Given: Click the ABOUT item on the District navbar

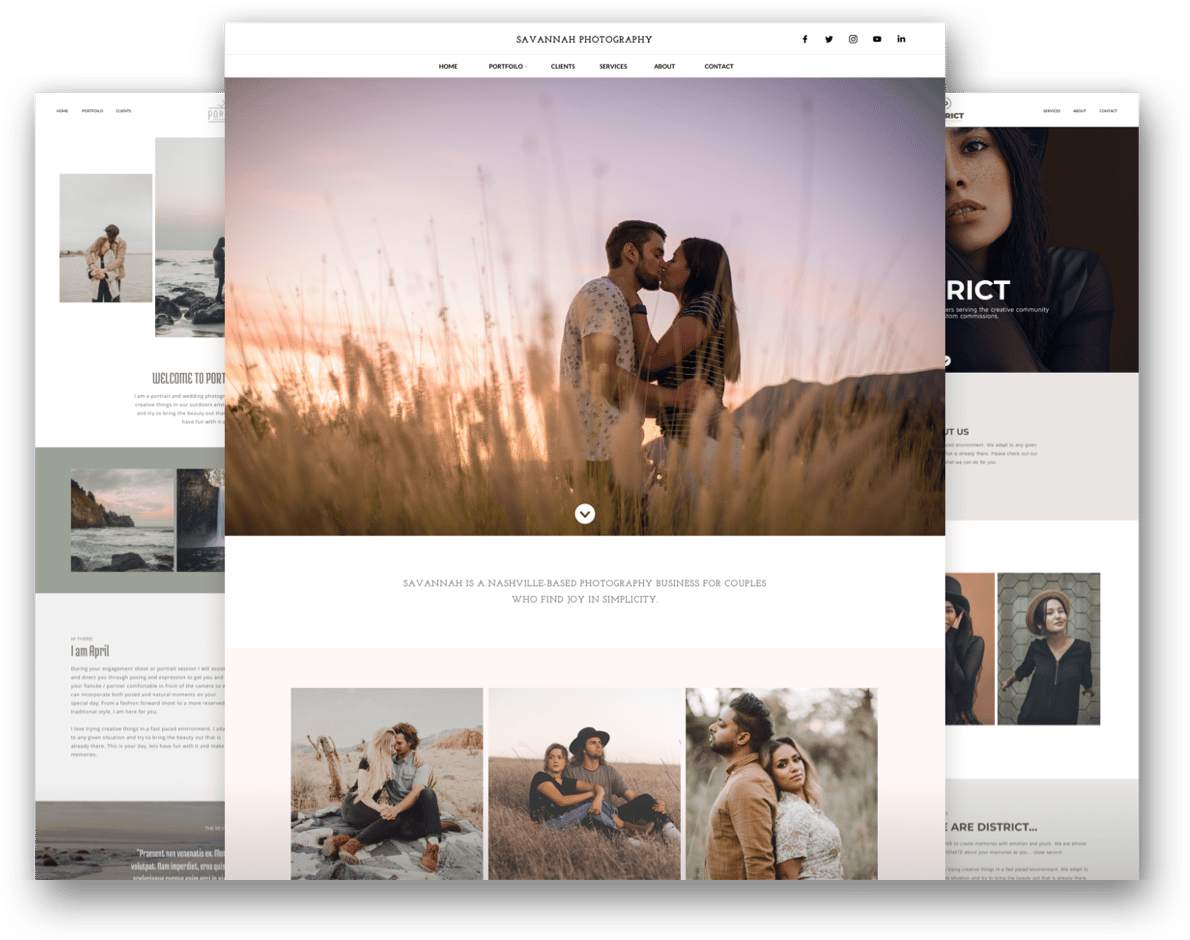Looking at the screenshot, I should tap(1079, 111).
